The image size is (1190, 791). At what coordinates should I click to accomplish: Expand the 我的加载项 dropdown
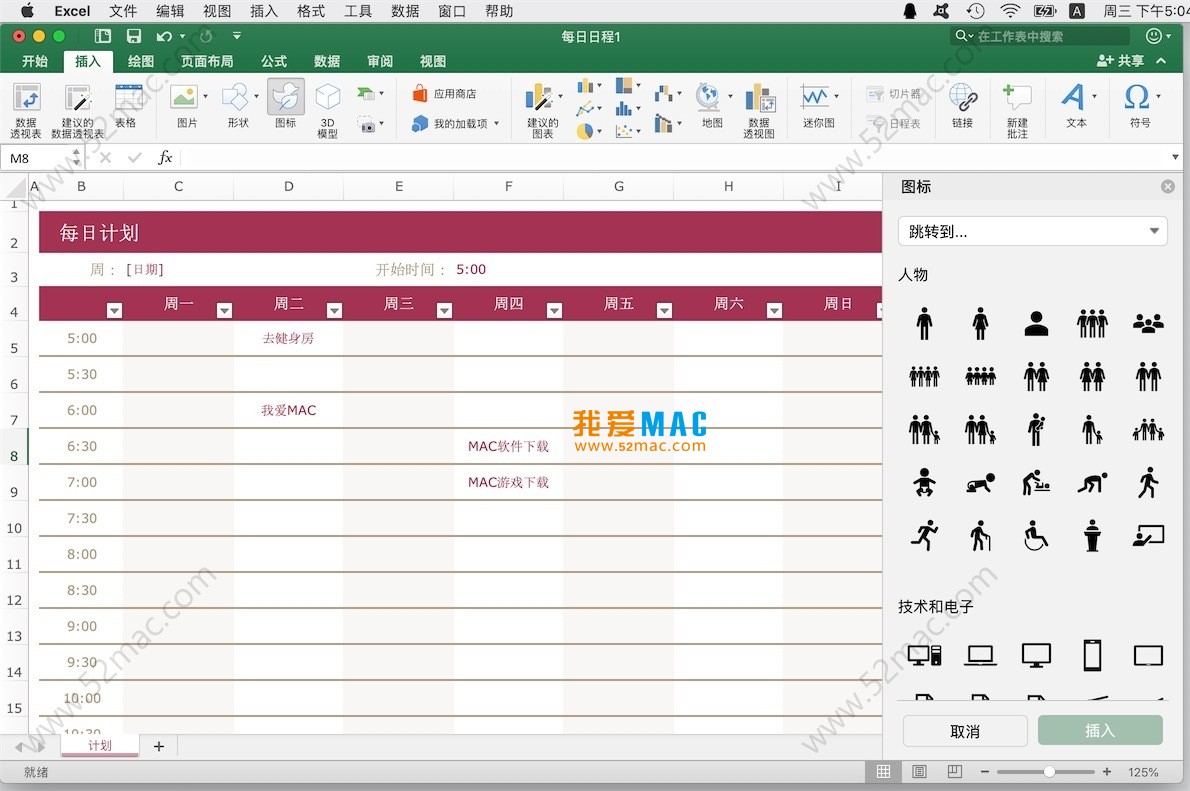point(497,124)
